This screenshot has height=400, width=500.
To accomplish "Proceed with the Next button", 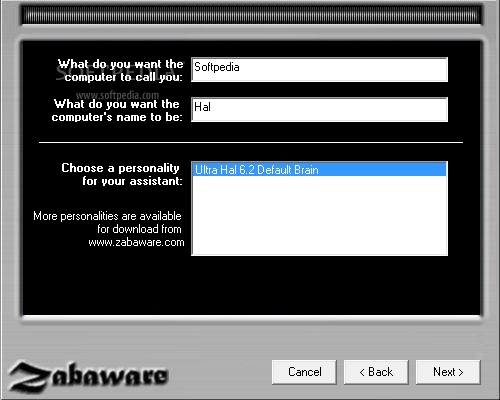I will point(448,372).
